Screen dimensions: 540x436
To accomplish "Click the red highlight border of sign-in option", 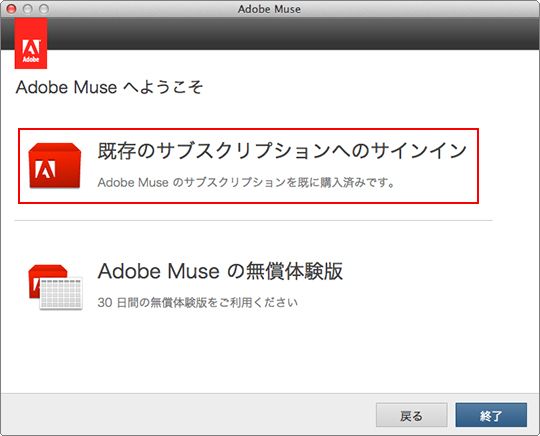I will click(x=248, y=129).
